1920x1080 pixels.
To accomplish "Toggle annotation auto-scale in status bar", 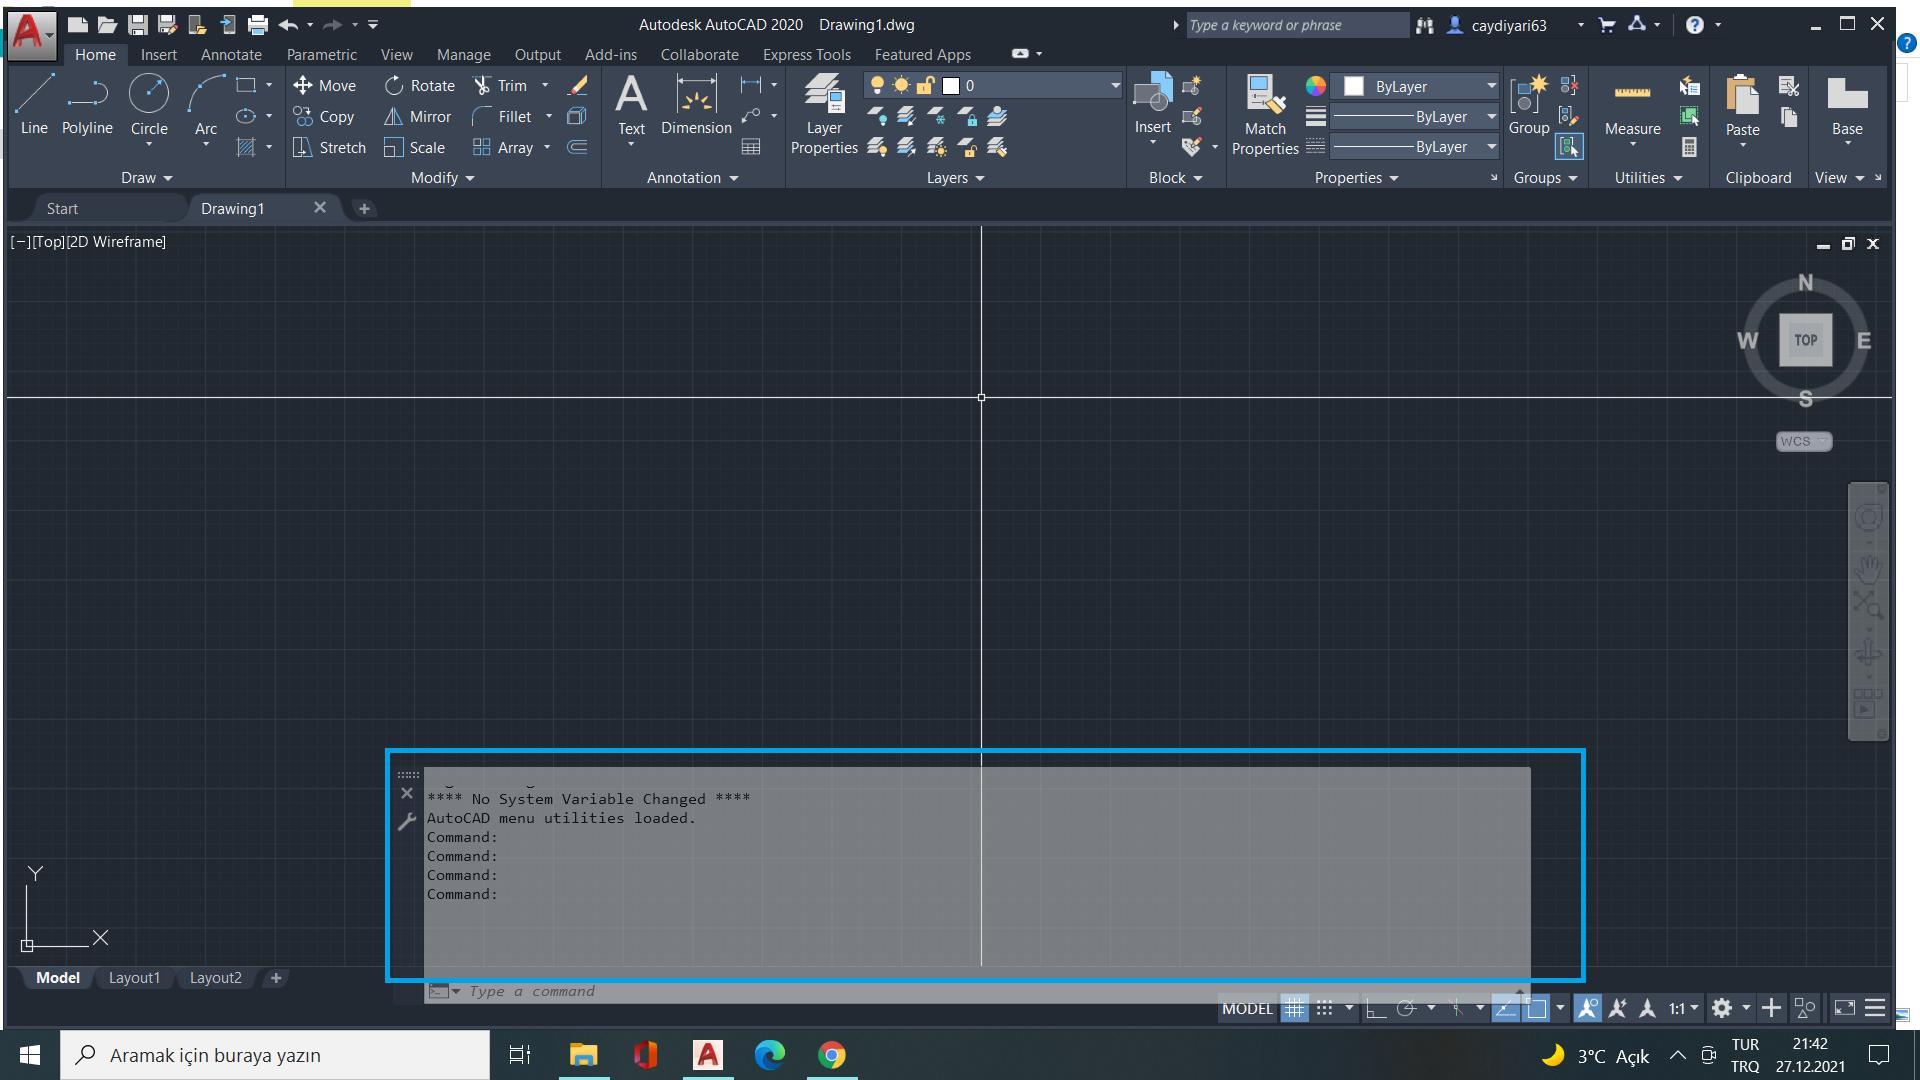I will (x=1617, y=1008).
